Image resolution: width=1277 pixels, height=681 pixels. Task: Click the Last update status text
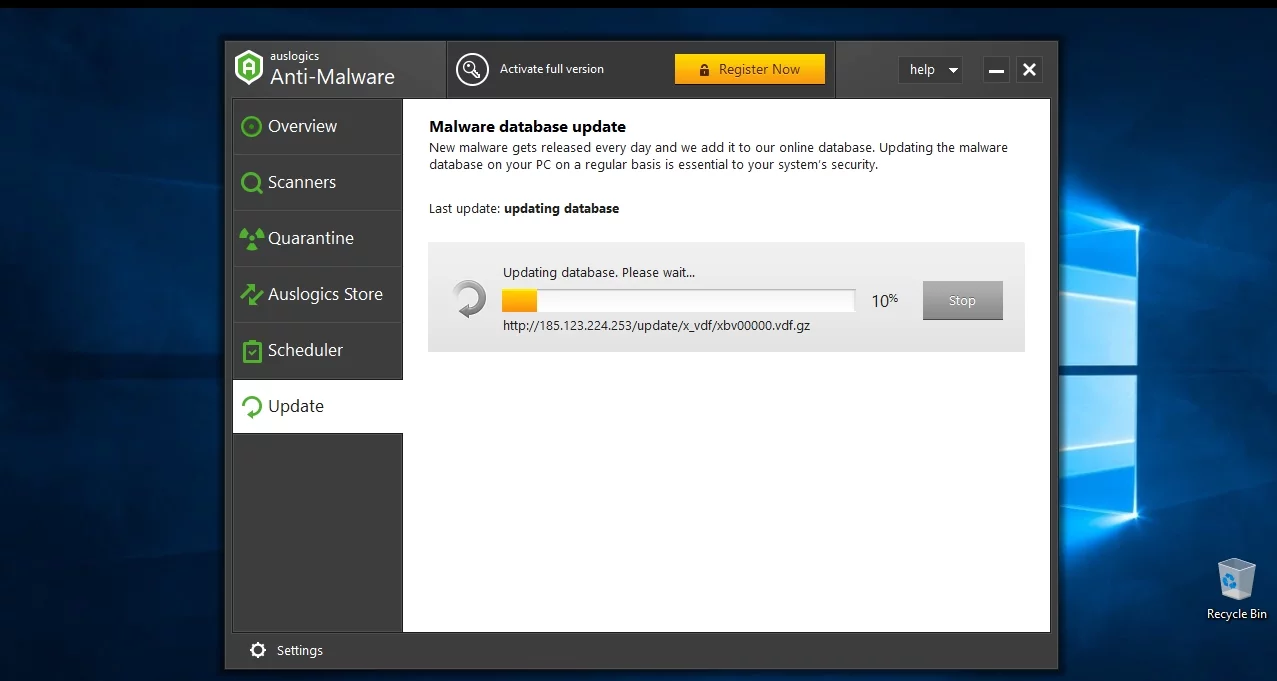pos(524,209)
